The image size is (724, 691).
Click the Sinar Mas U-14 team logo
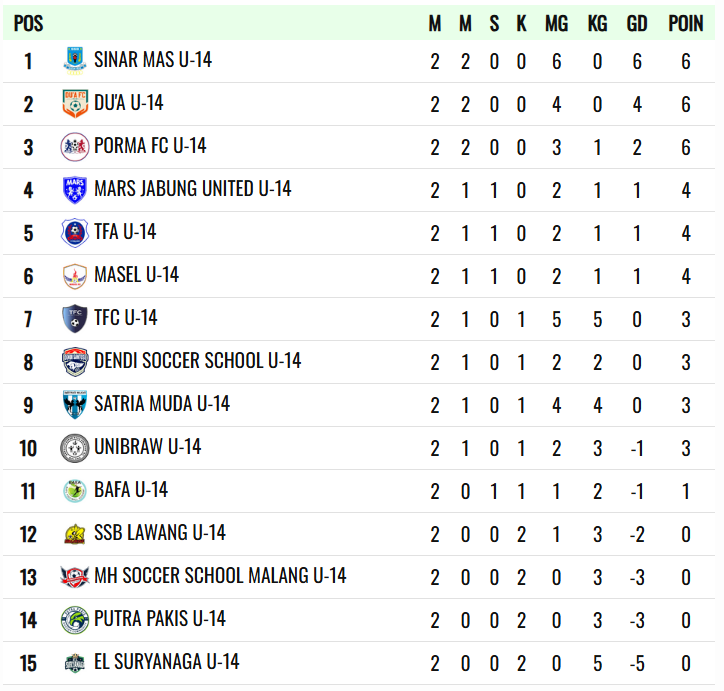pyautogui.click(x=75, y=61)
